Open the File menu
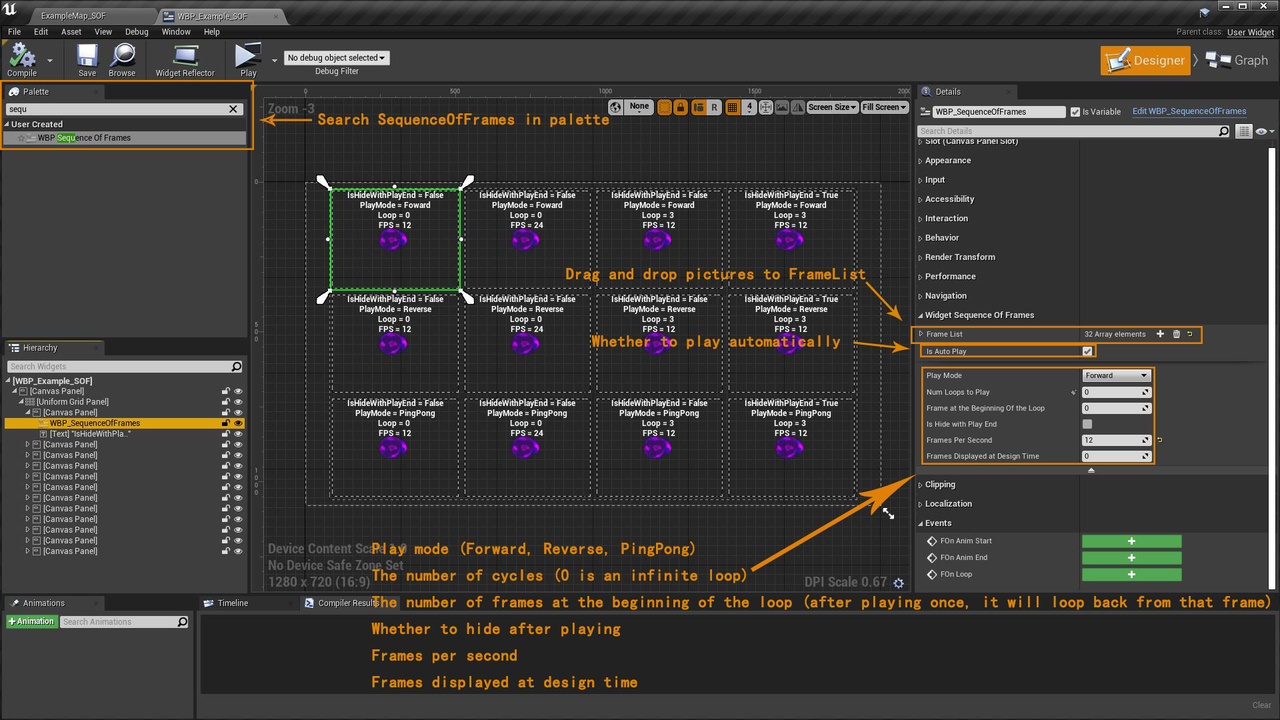Image resolution: width=1280 pixels, height=720 pixels. click(14, 32)
